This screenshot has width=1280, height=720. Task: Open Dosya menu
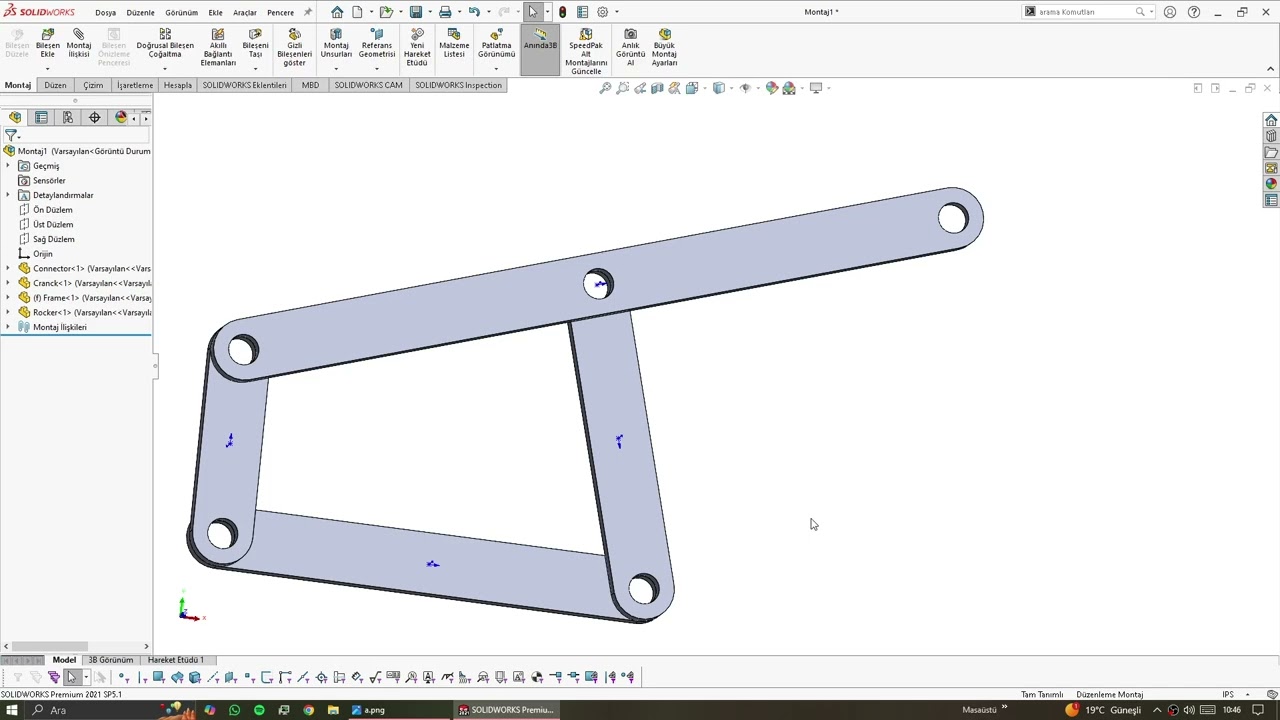point(105,13)
